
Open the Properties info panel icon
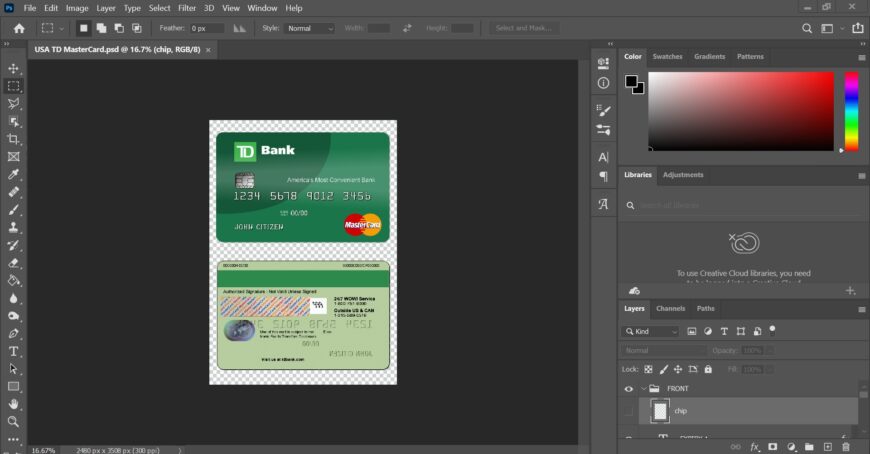coord(603,83)
